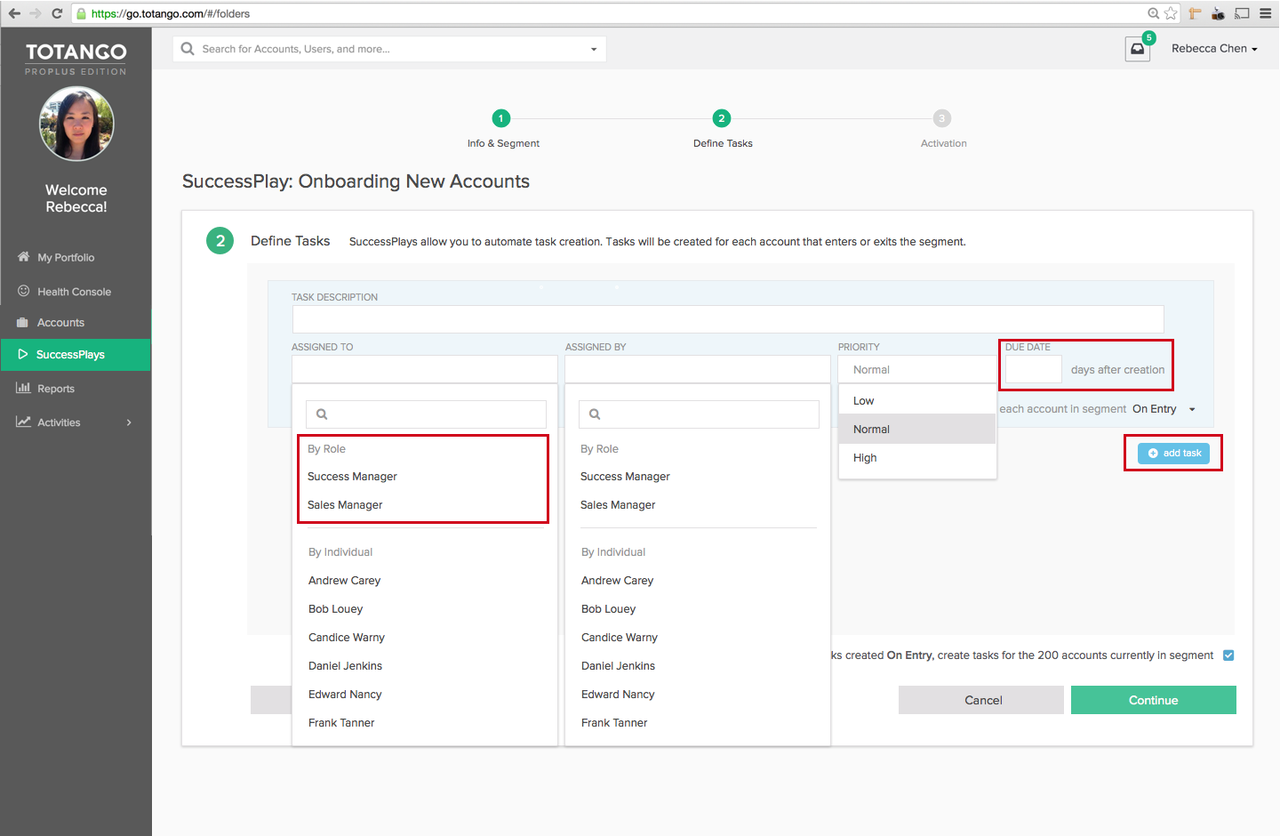
Task: Click the Priority Normal field
Action: click(917, 369)
